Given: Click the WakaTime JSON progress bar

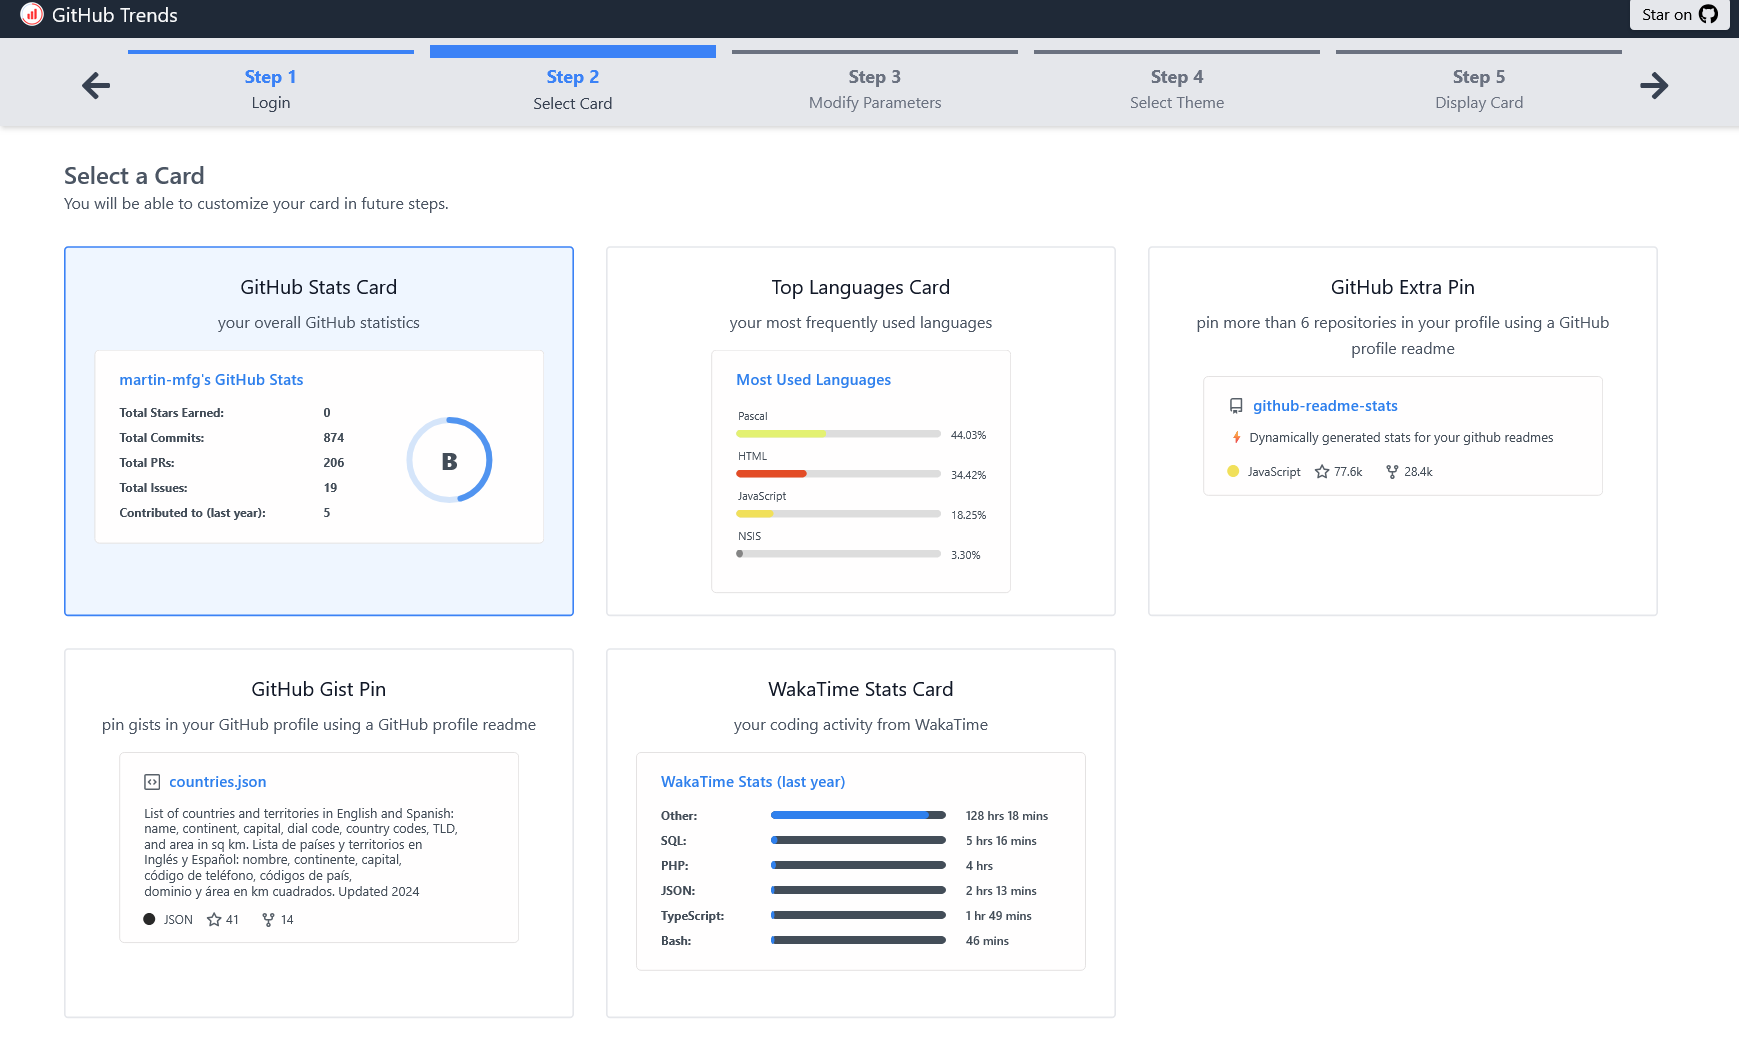Looking at the screenshot, I should [858, 891].
